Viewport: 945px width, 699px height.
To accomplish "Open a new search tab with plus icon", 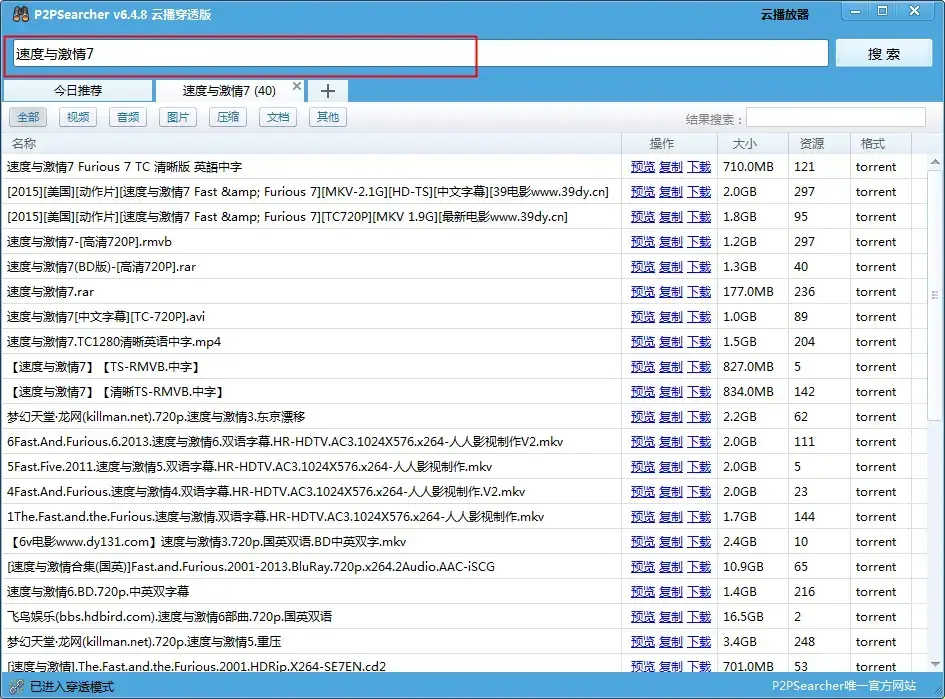I will pyautogui.click(x=328, y=91).
